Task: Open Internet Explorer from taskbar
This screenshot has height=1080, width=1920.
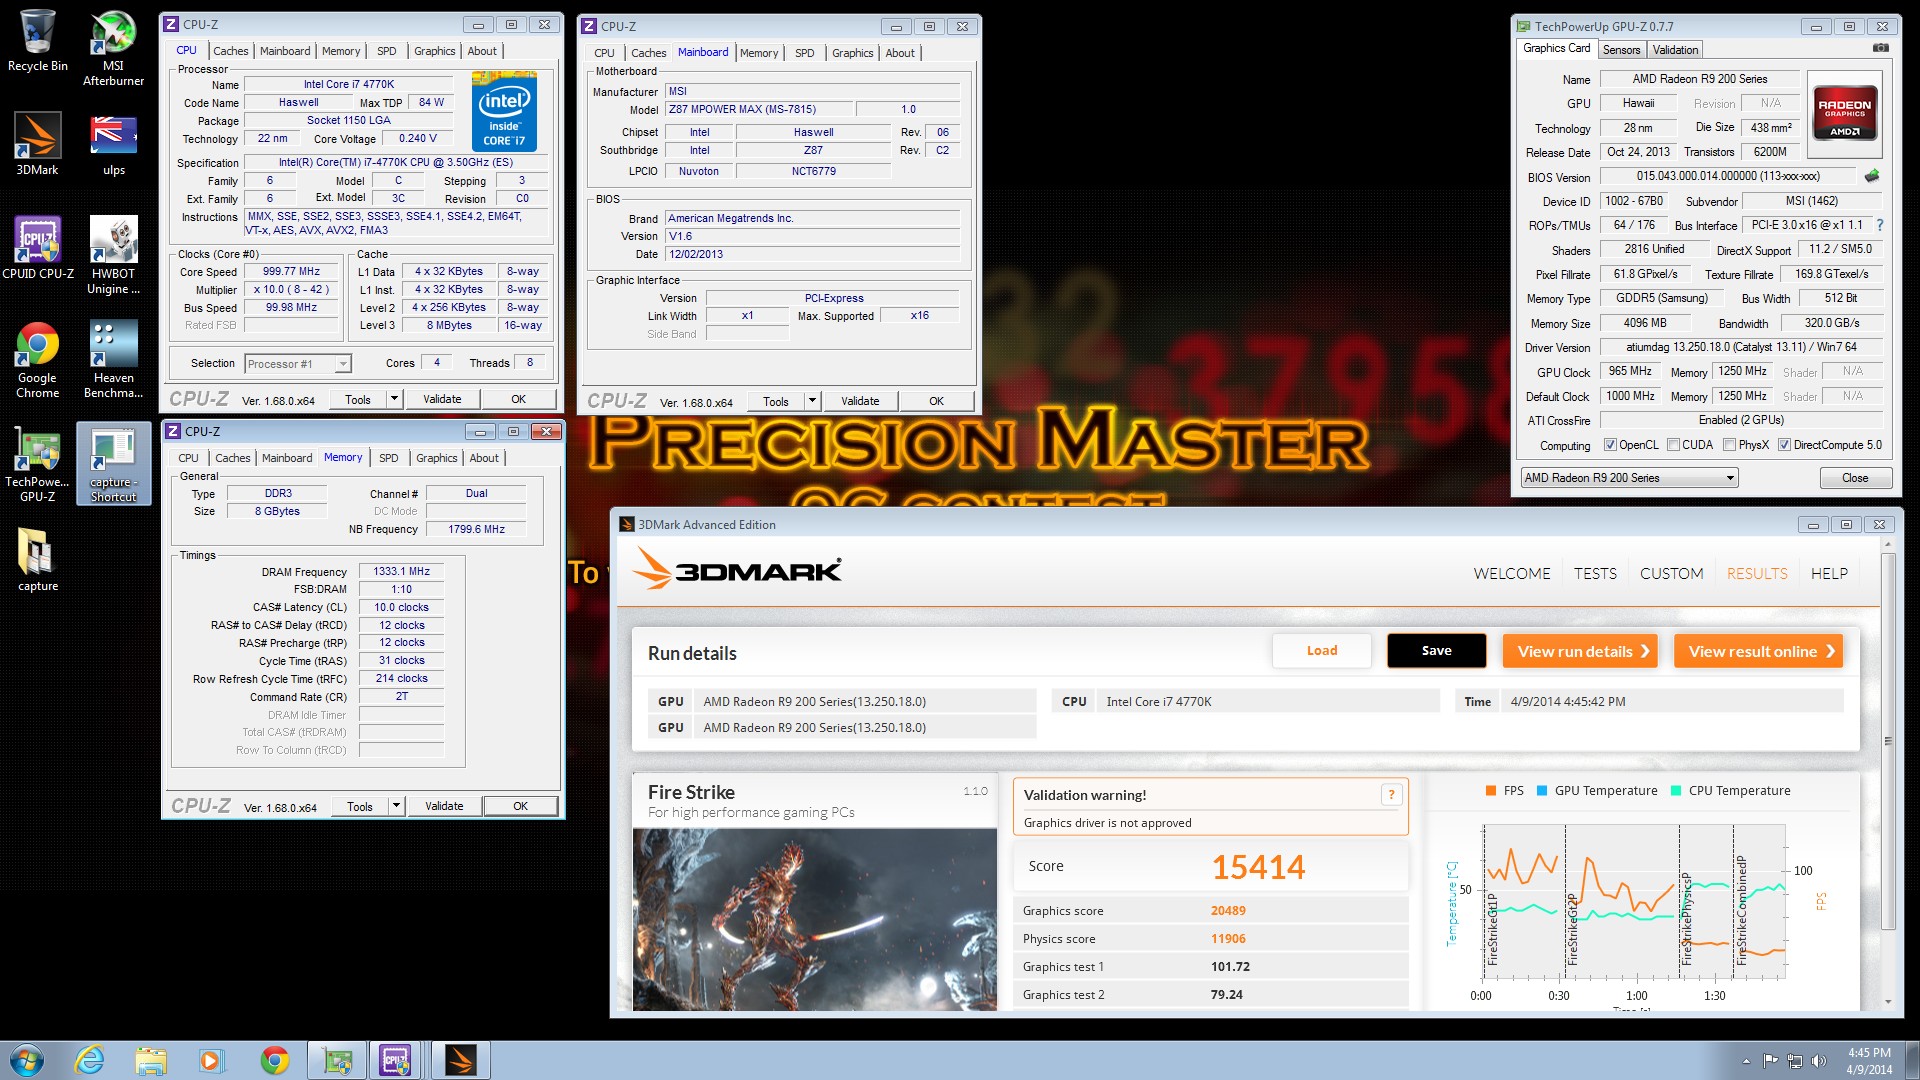Action: [x=90, y=1060]
